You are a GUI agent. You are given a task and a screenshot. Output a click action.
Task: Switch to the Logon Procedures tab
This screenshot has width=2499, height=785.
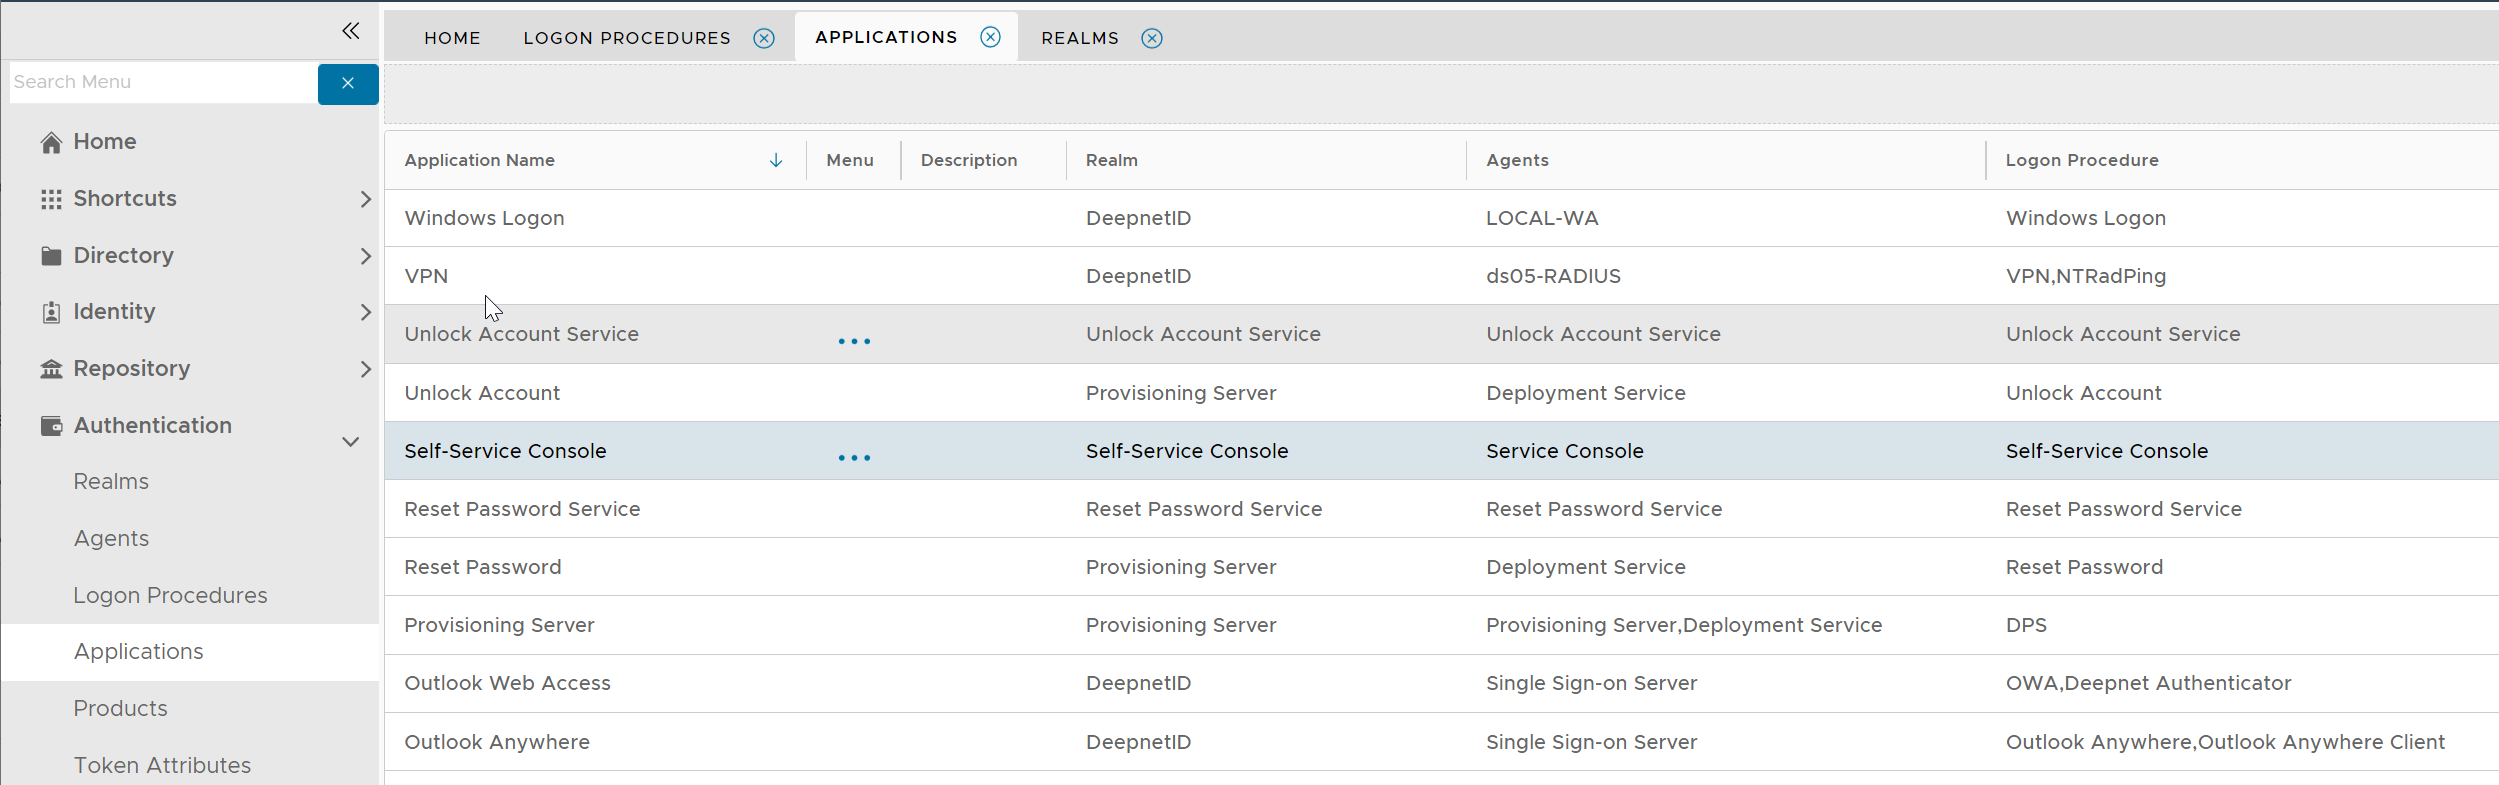pos(627,38)
